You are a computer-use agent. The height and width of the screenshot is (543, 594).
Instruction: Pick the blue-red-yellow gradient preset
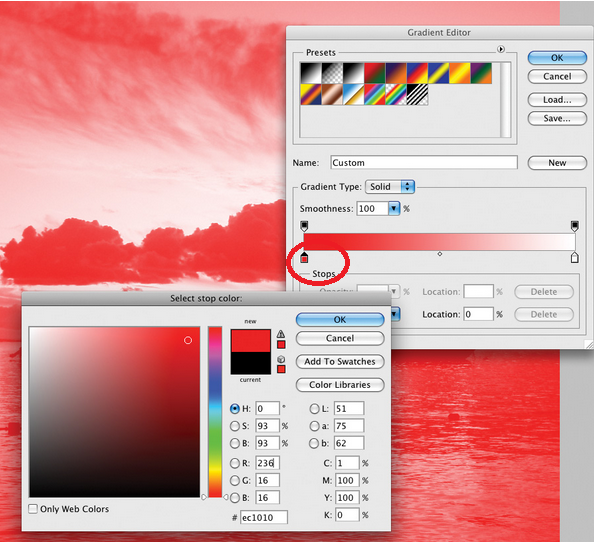417,73
